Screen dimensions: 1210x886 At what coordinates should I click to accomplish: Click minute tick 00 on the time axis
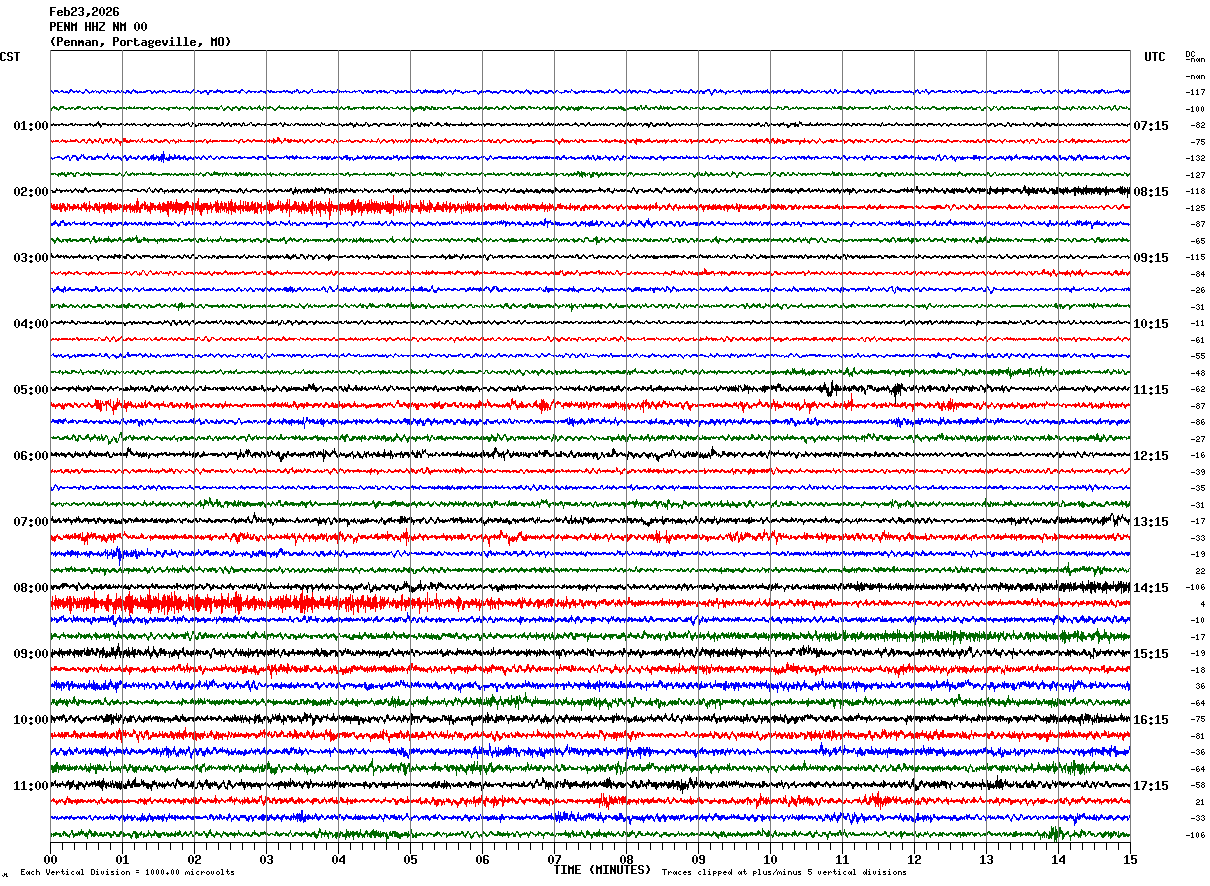50,859
